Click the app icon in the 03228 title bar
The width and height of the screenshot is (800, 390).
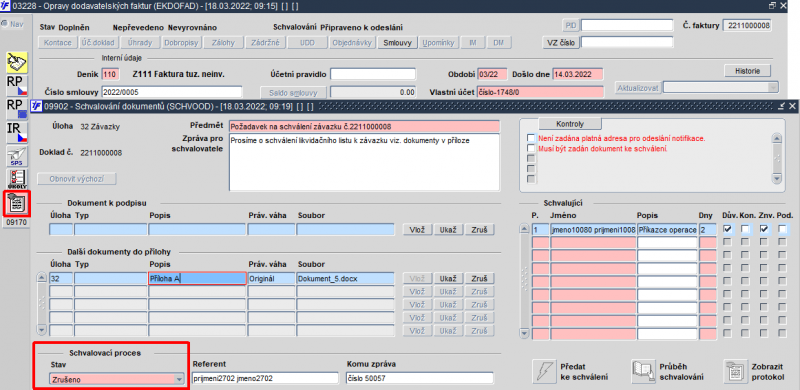pos(6,5)
